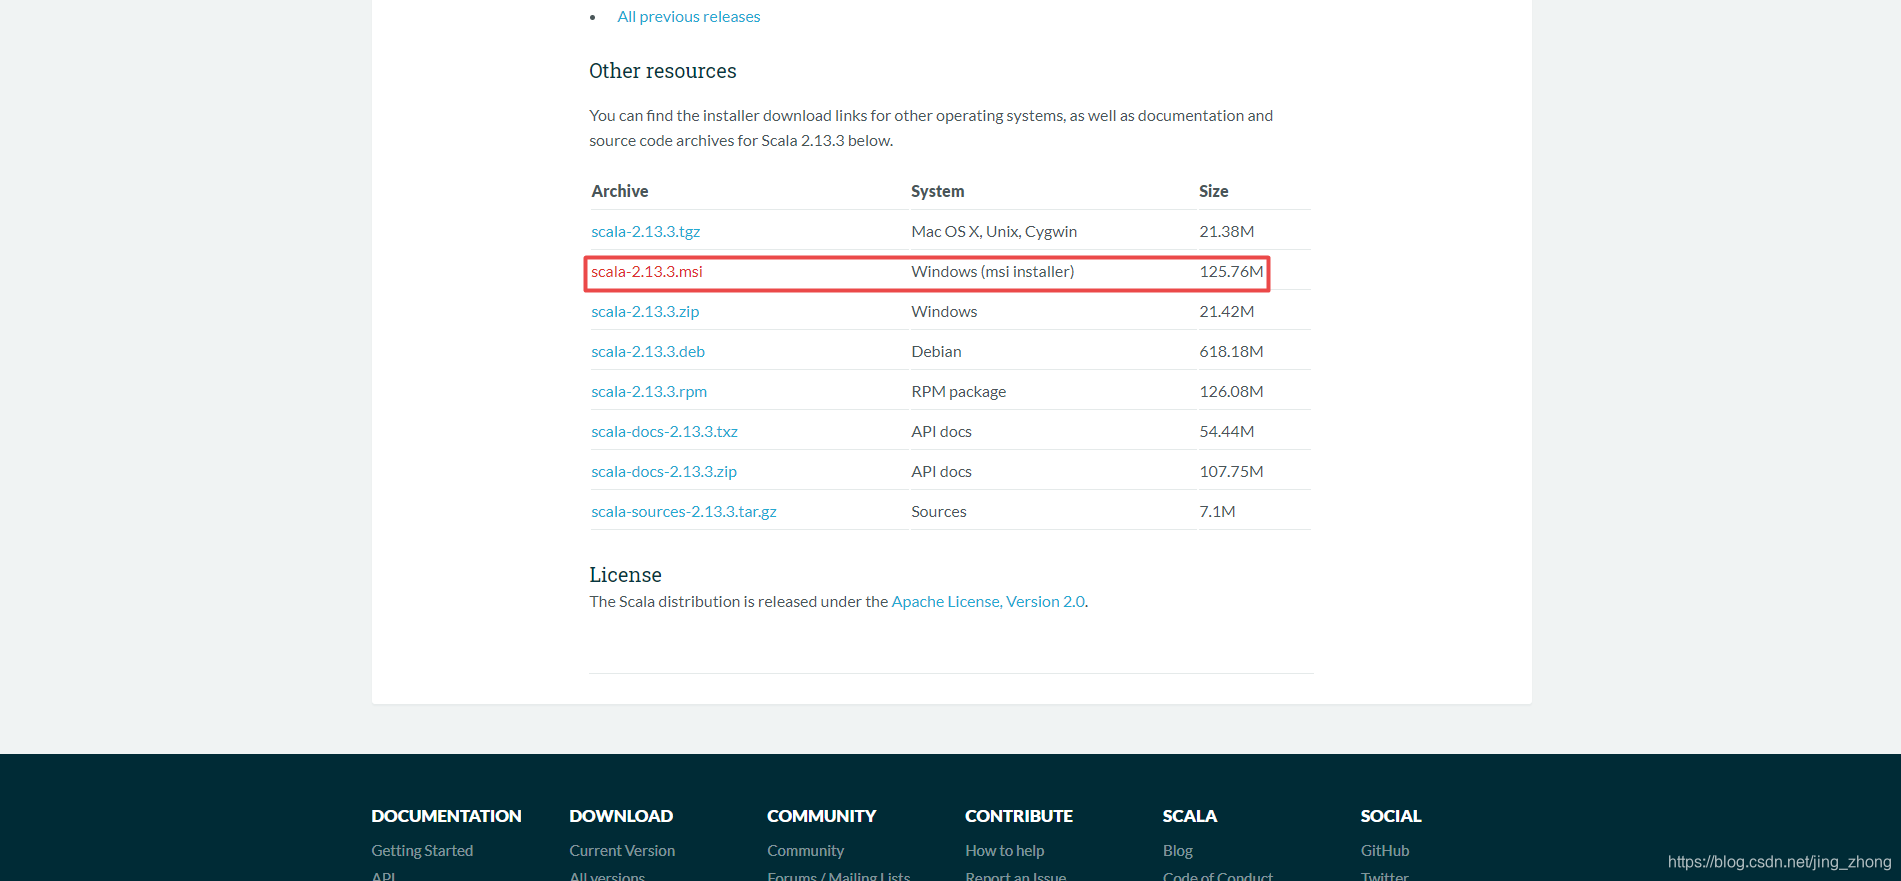This screenshot has height=881, width=1901.
Task: Click the 125.76M size value
Action: 1231,271
